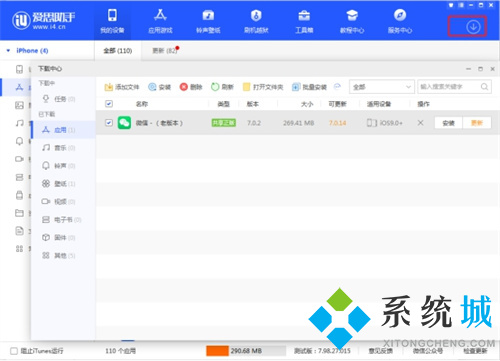The width and height of the screenshot is (500, 361).
Task: Click the magnifier search icon
Action: point(484,87)
